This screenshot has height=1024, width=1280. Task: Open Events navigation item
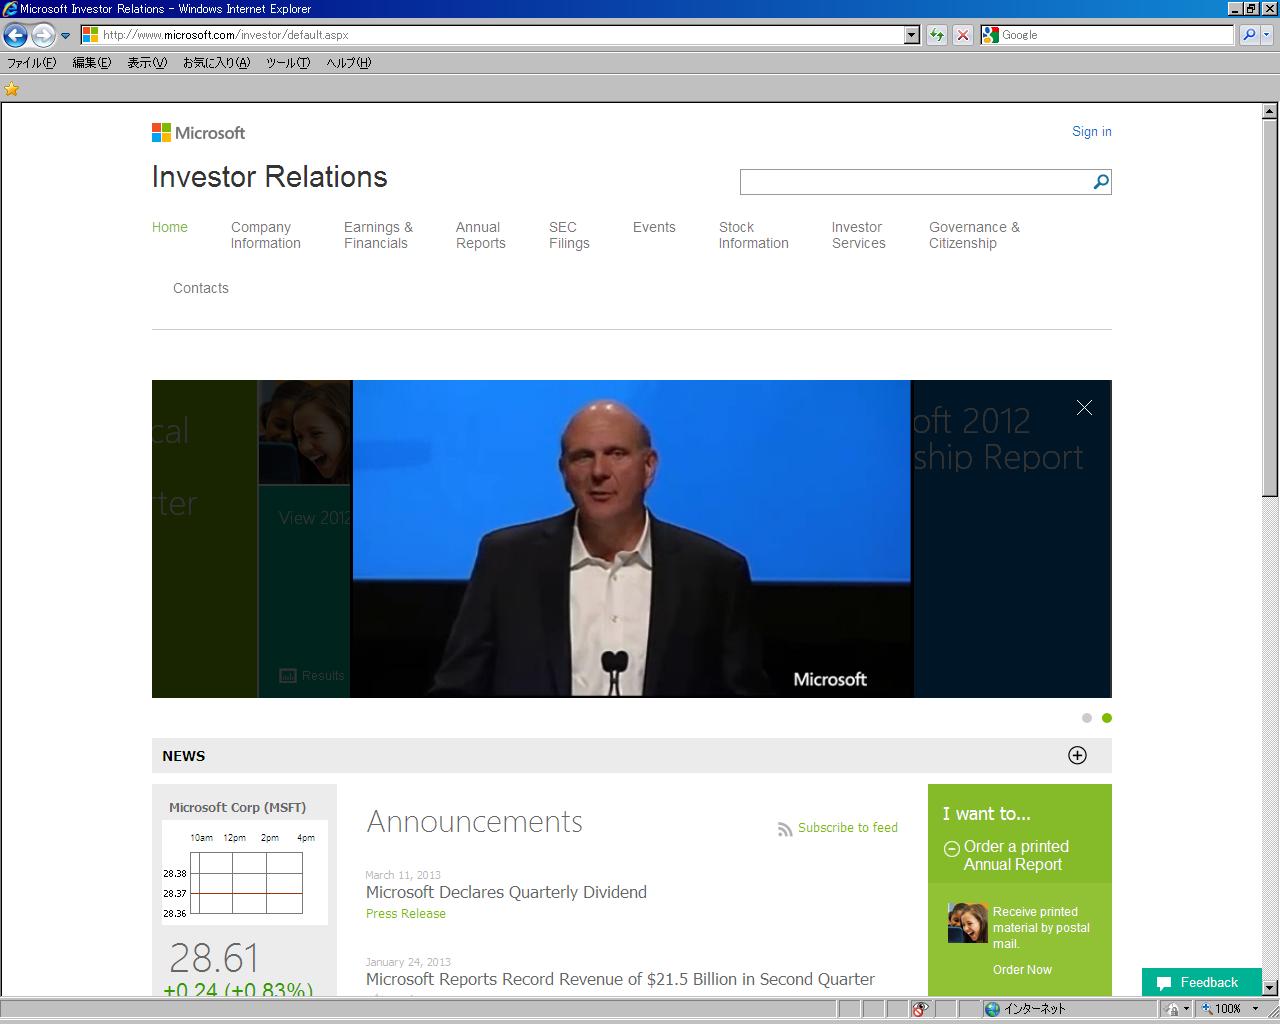click(x=654, y=227)
